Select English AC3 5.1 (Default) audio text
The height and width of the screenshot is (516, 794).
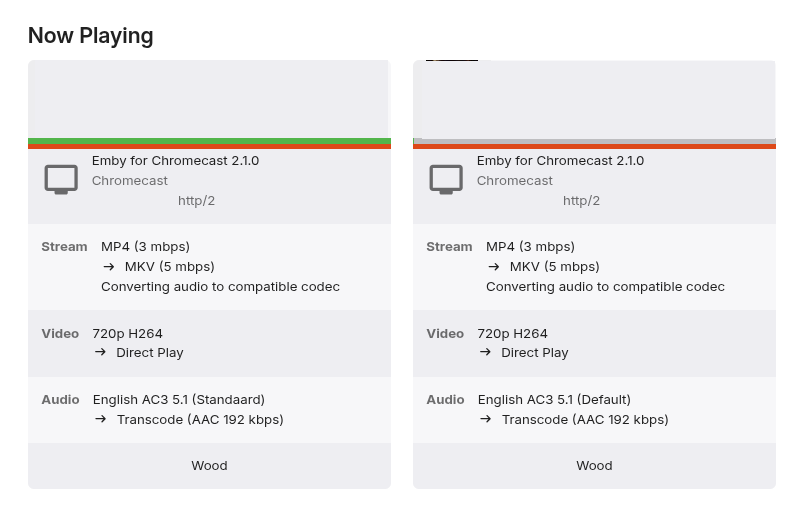click(x=554, y=399)
